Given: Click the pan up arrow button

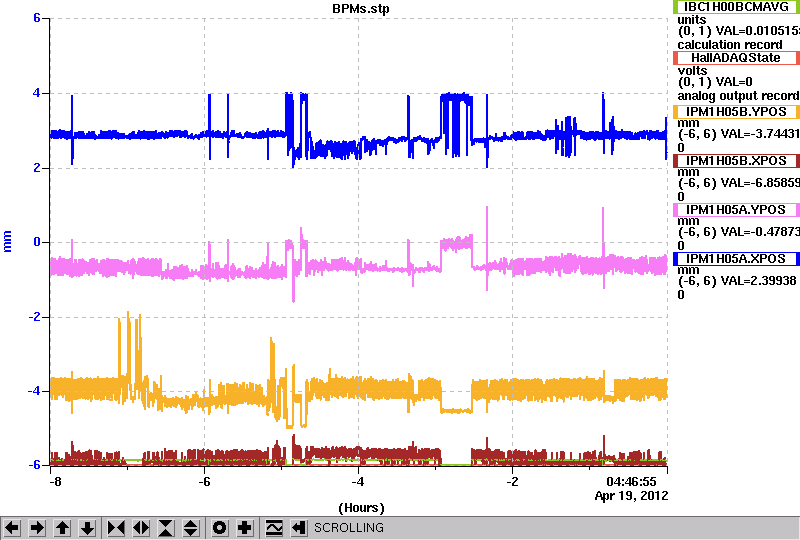Looking at the screenshot, I should 63,528.
